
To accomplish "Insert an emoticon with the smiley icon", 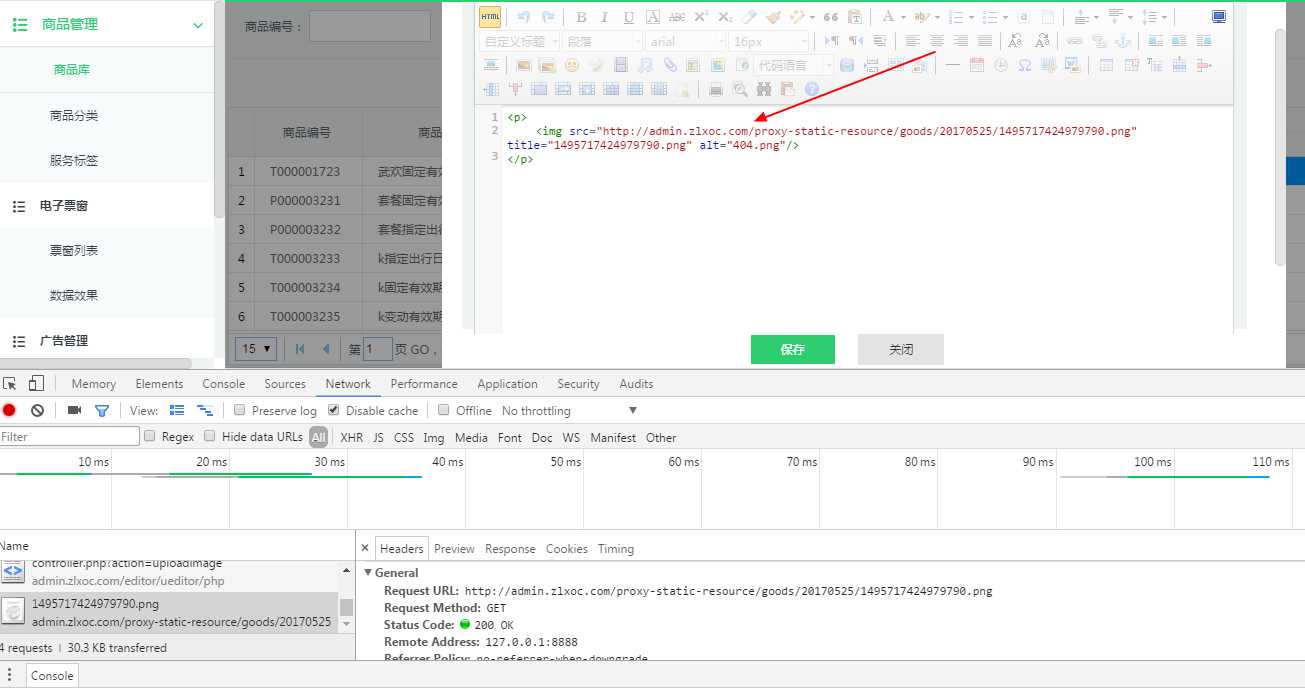I will [x=572, y=65].
